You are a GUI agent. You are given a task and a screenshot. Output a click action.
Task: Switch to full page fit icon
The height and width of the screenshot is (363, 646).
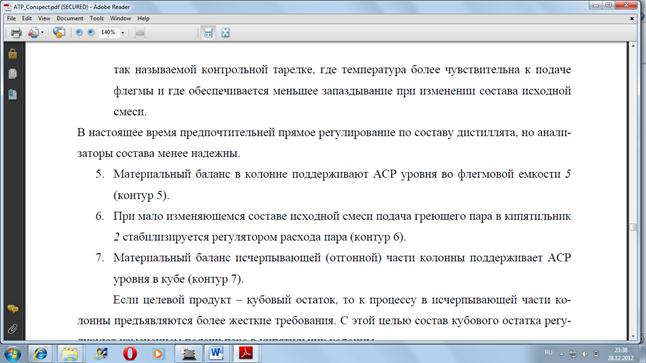click(x=225, y=33)
